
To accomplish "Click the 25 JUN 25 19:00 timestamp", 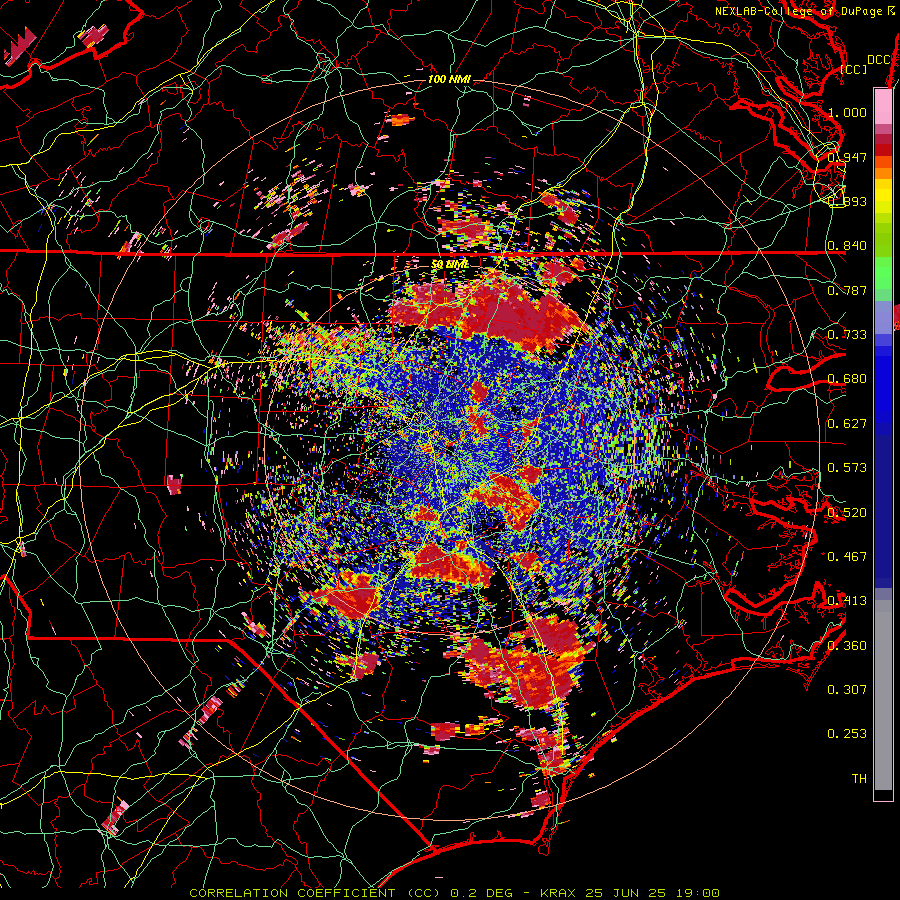I will (652, 893).
